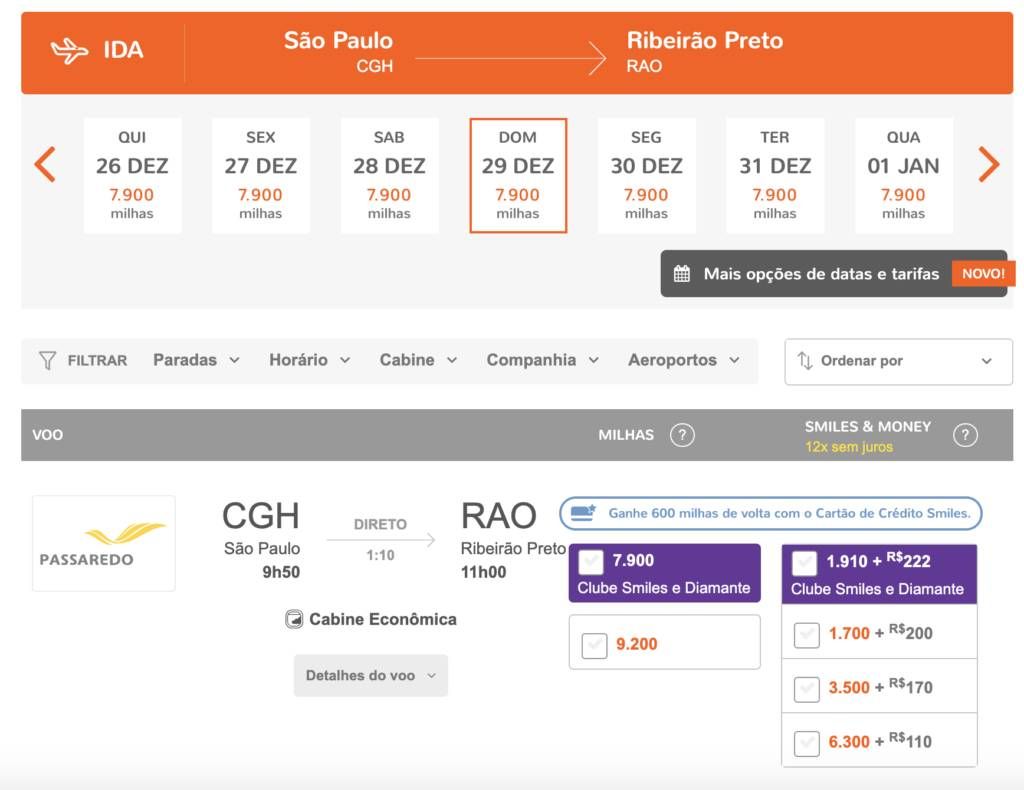Viewport: 1024px width, 790px height.
Task: Click the FILTRAR label
Action: (x=97, y=360)
